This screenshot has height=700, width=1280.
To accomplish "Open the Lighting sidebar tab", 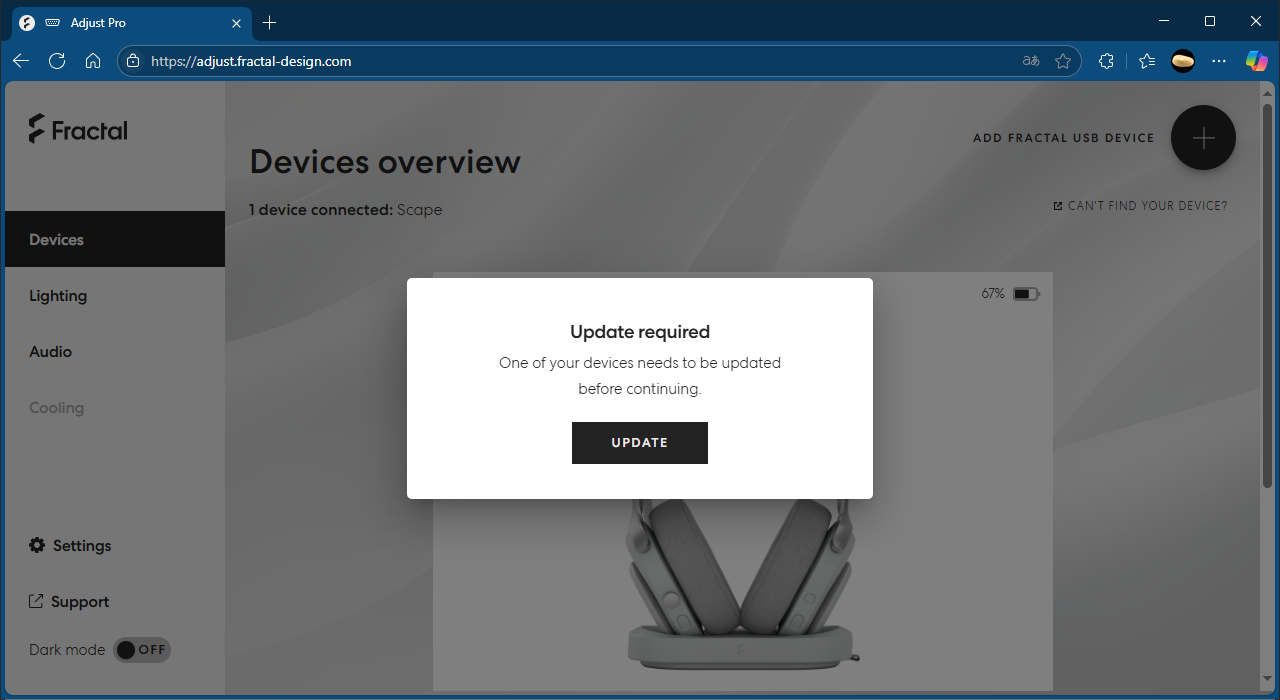I will click(115, 295).
